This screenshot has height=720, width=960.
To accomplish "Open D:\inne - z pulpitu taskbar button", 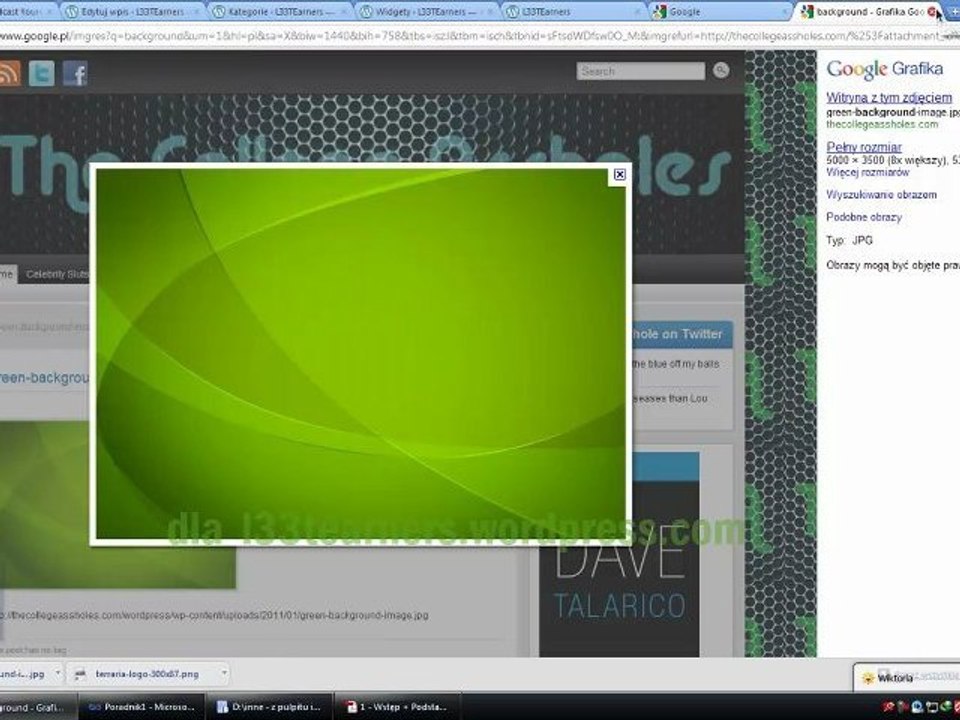I will 269,707.
